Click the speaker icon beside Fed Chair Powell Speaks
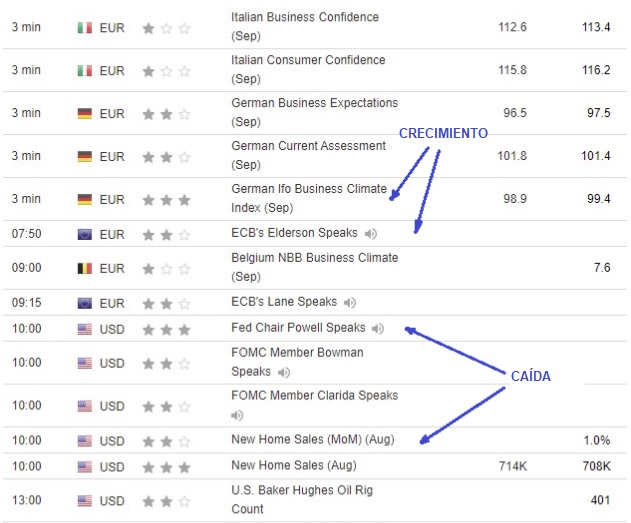The image size is (631, 523). (377, 329)
